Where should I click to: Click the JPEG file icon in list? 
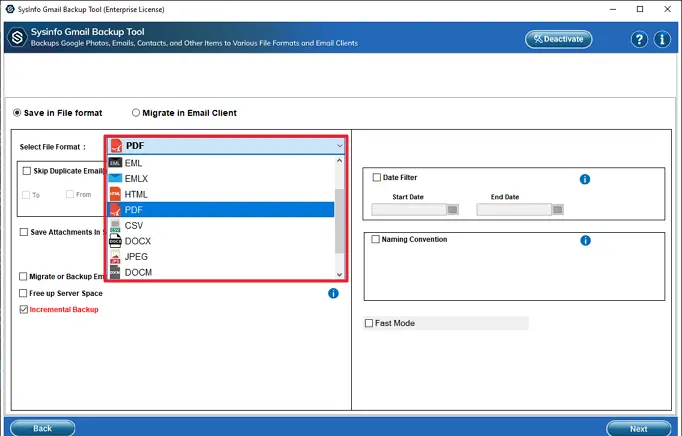click(115, 257)
